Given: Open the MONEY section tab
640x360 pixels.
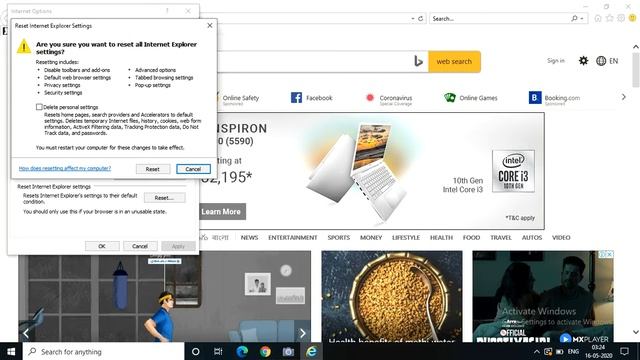Looking at the screenshot, I should pyautogui.click(x=371, y=237).
